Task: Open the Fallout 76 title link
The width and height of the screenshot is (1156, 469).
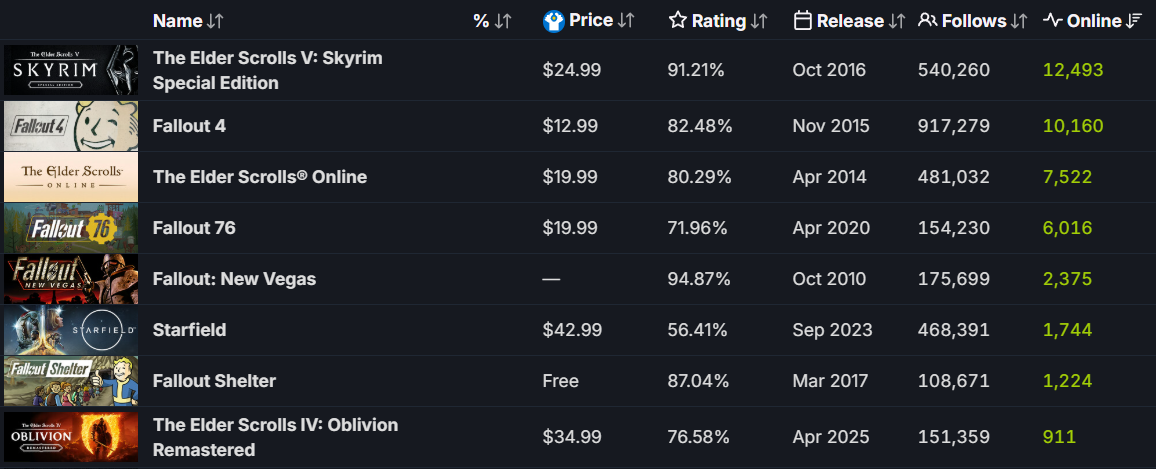Action: tap(194, 228)
